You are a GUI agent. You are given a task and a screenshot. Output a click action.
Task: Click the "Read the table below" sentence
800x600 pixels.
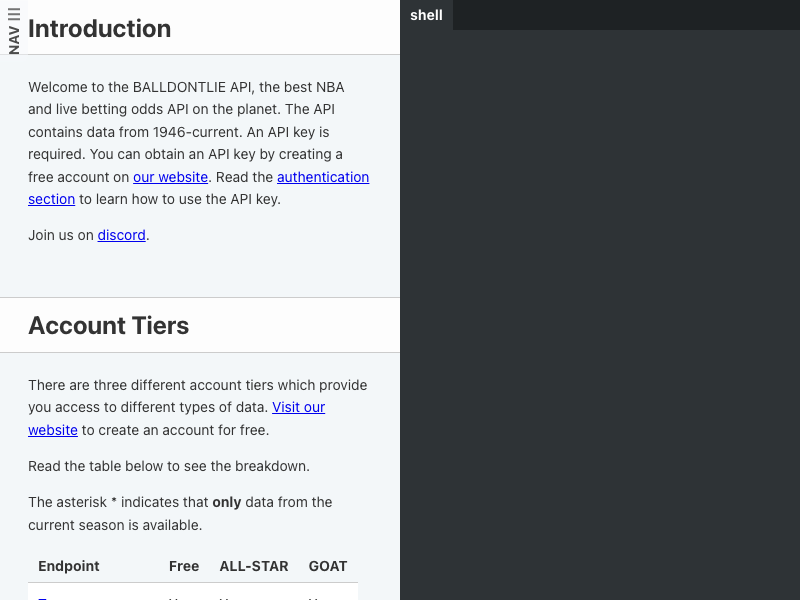tap(169, 466)
